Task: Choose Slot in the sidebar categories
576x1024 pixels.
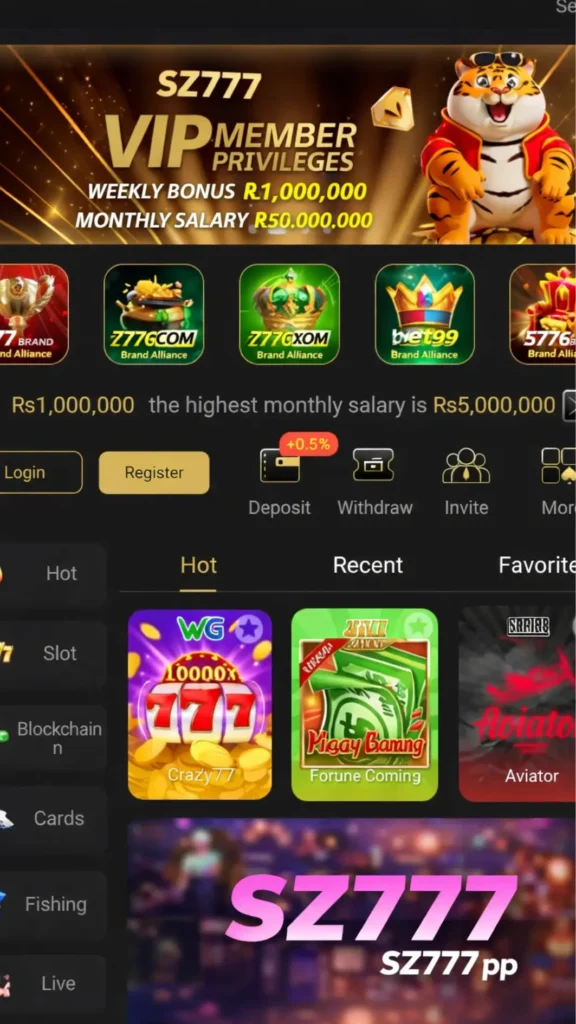Action: [x=52, y=653]
